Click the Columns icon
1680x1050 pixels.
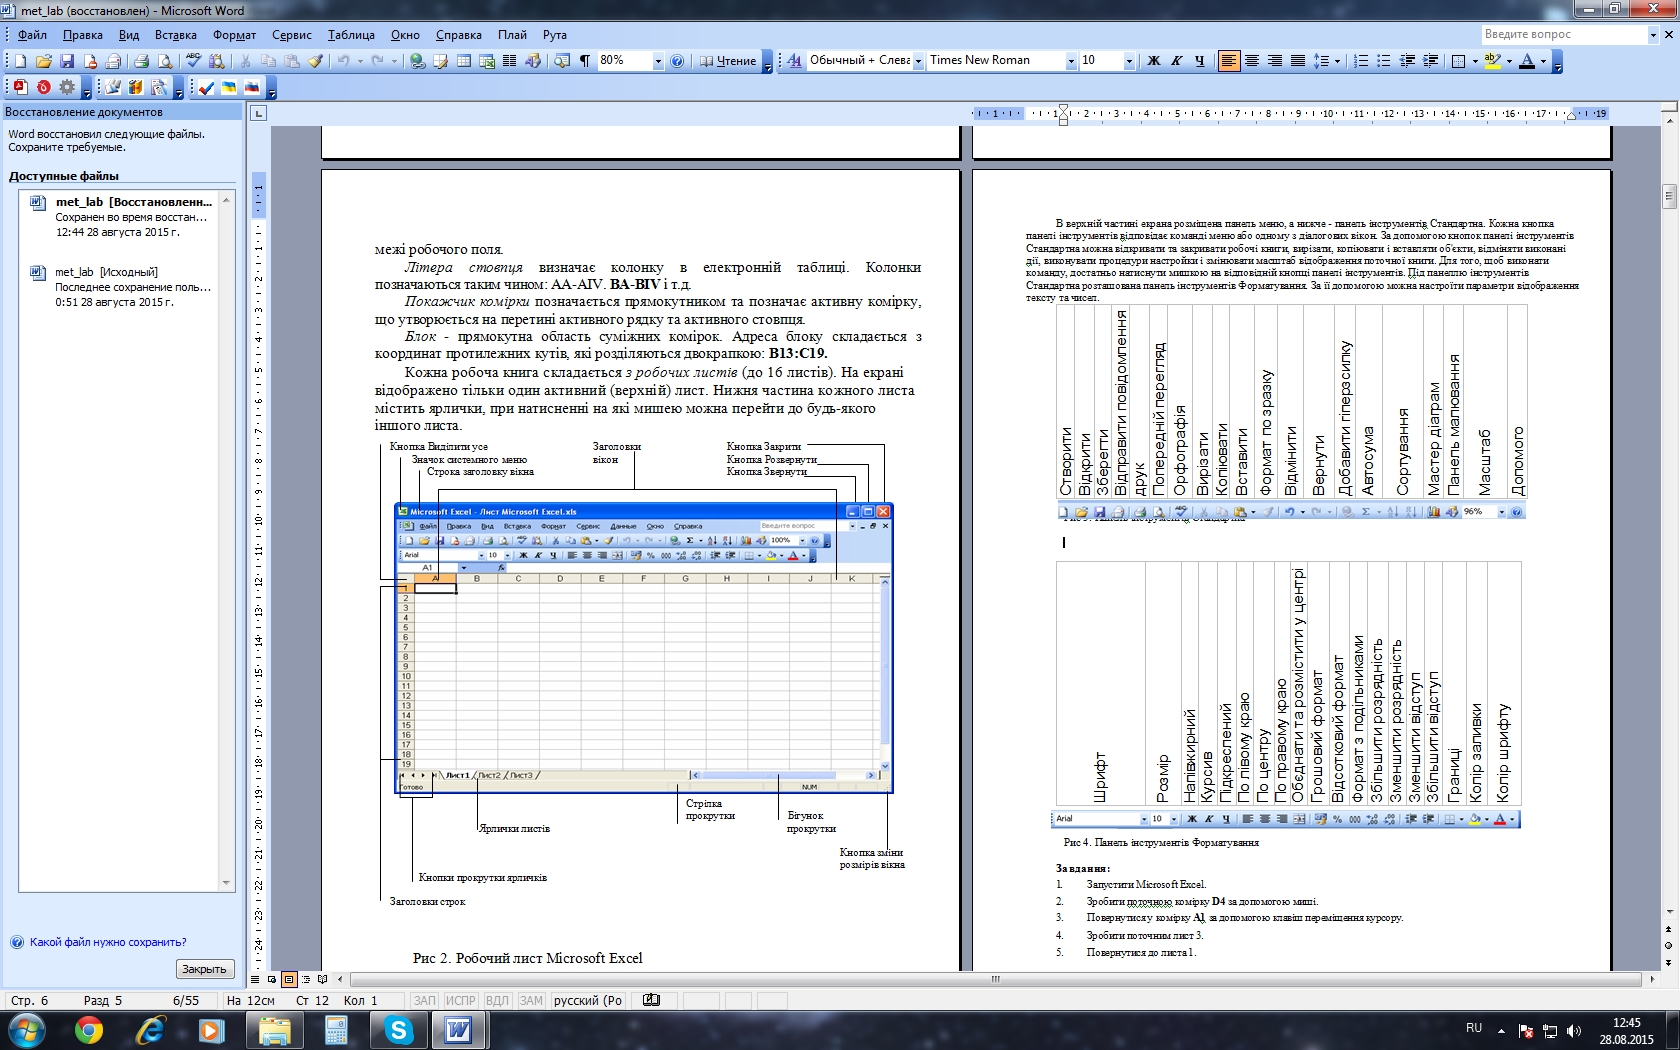coord(510,61)
